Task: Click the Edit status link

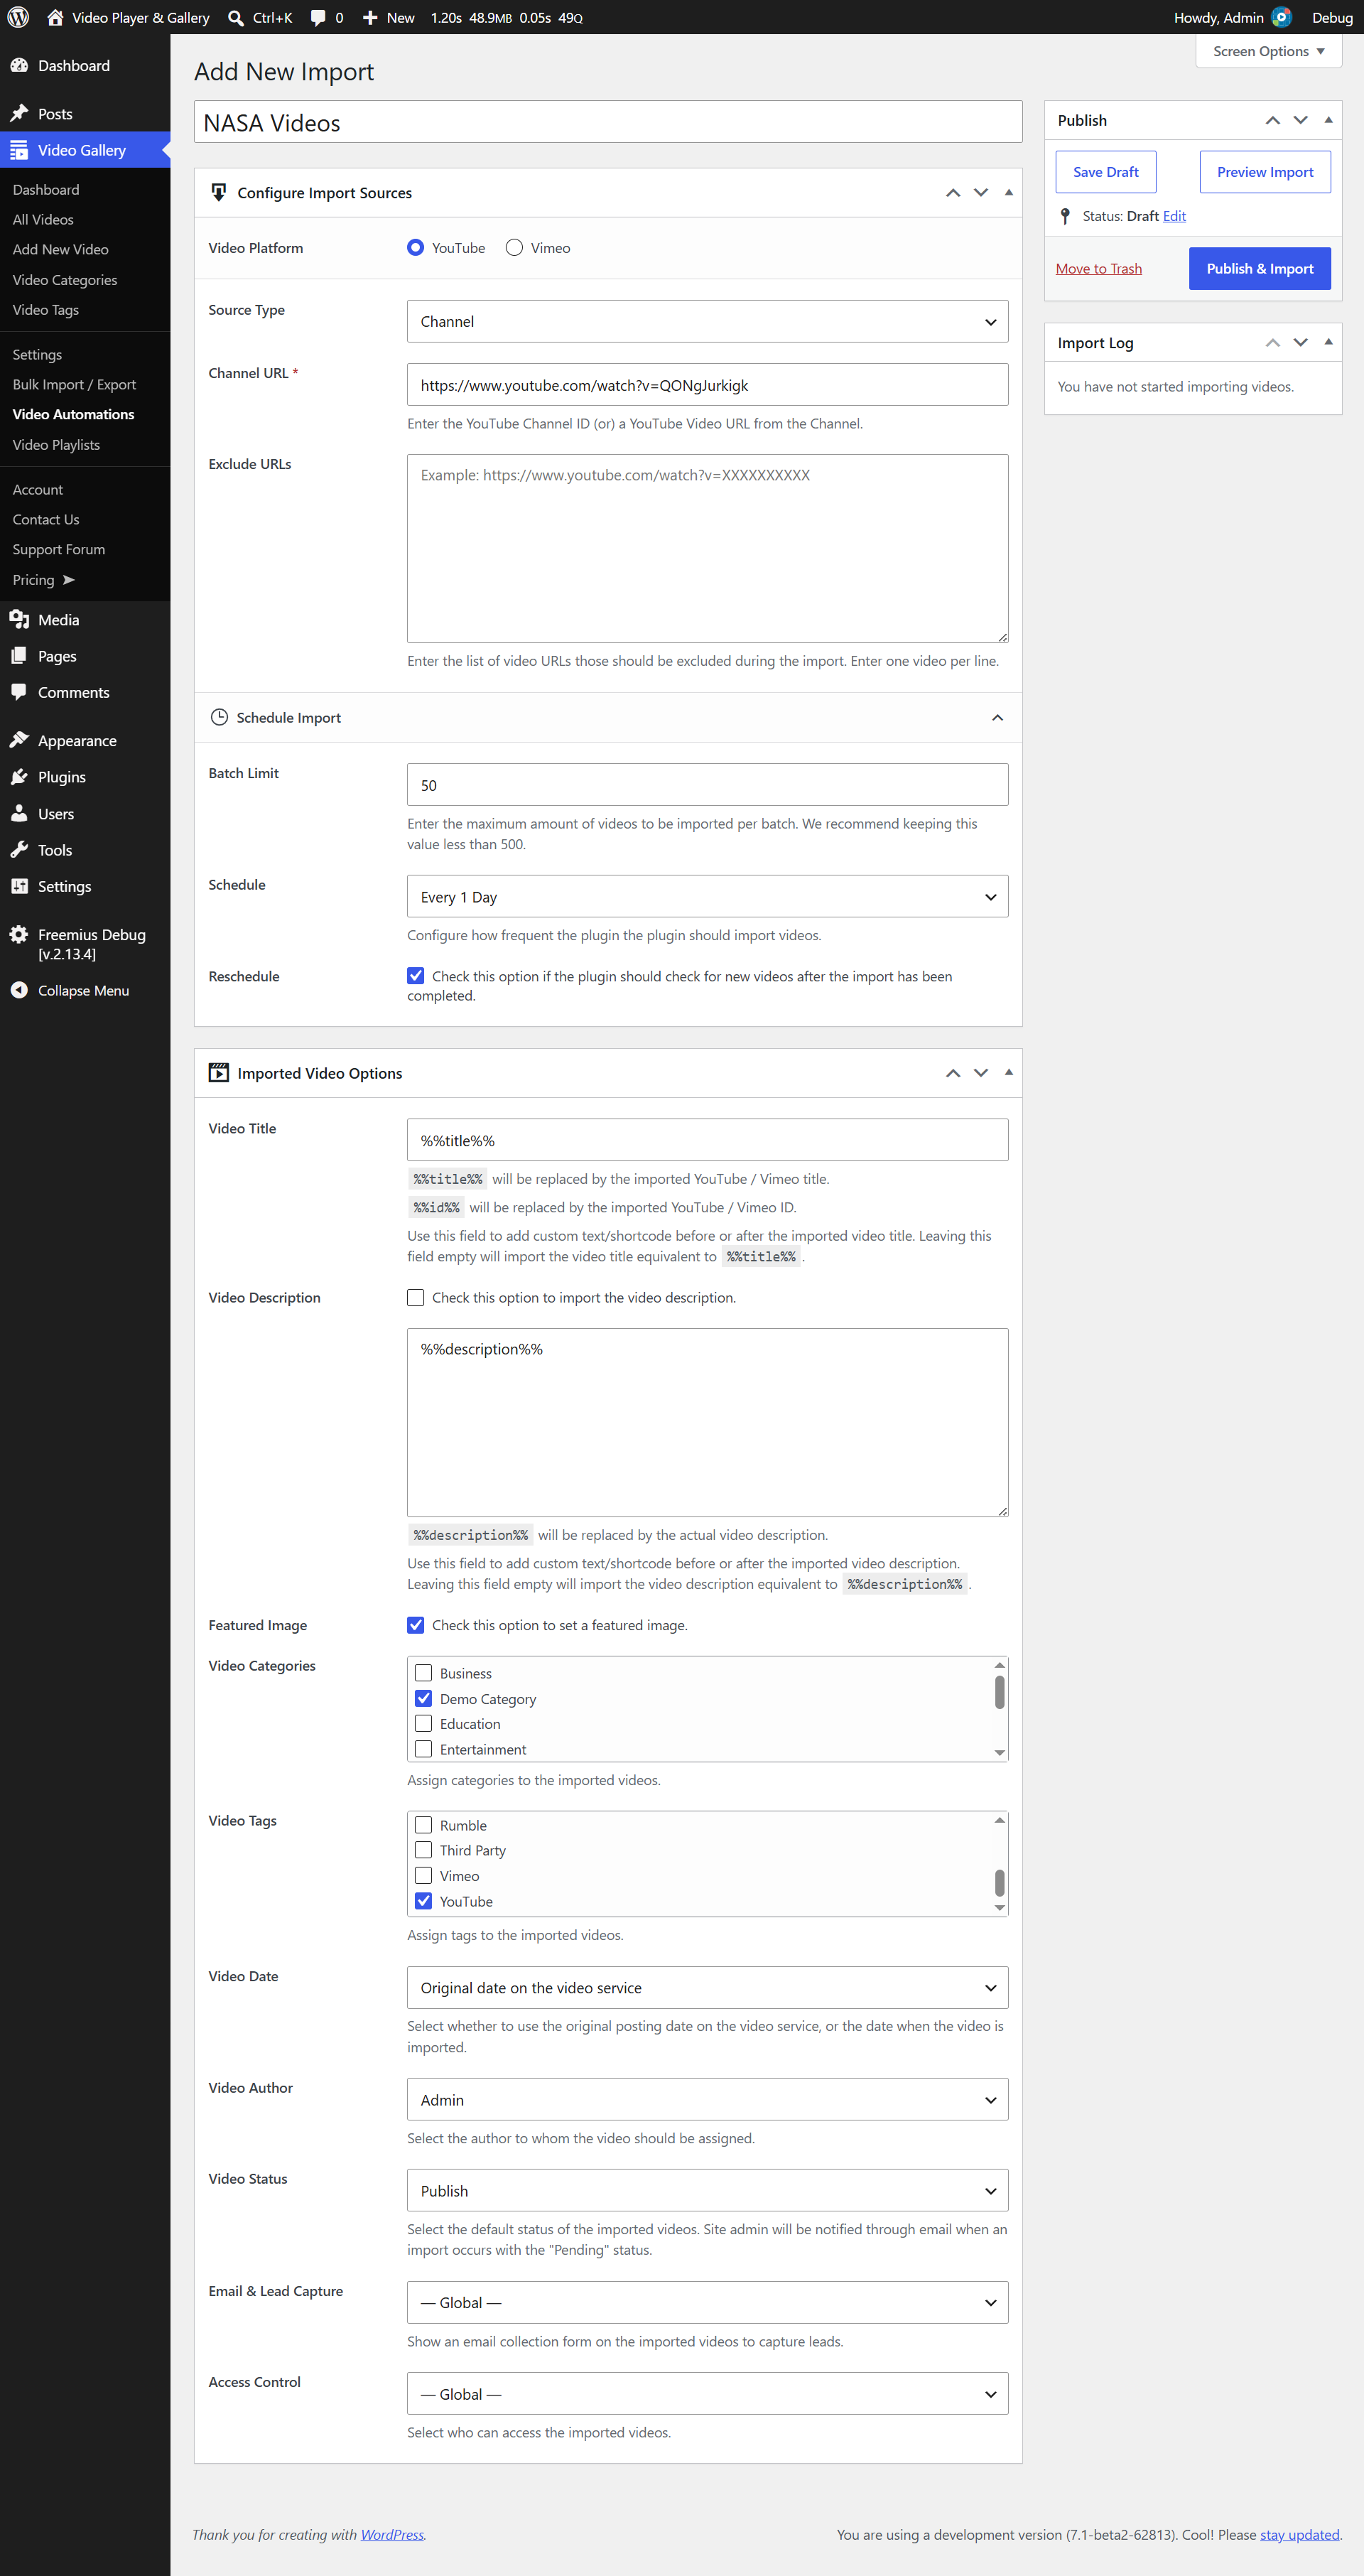Action: (1175, 216)
